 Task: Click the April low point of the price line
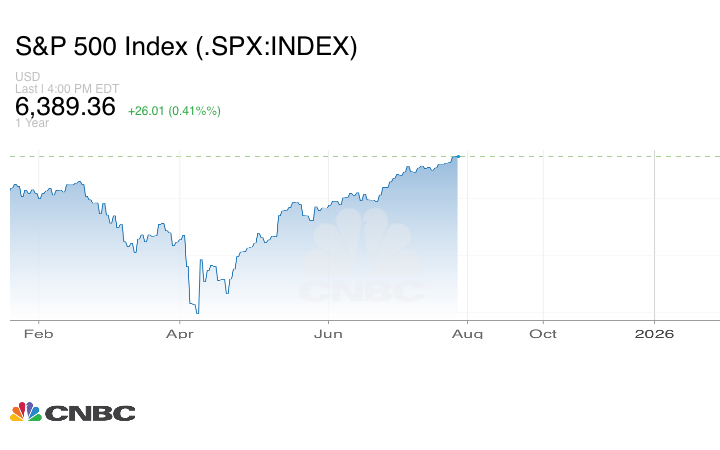coord(197,313)
